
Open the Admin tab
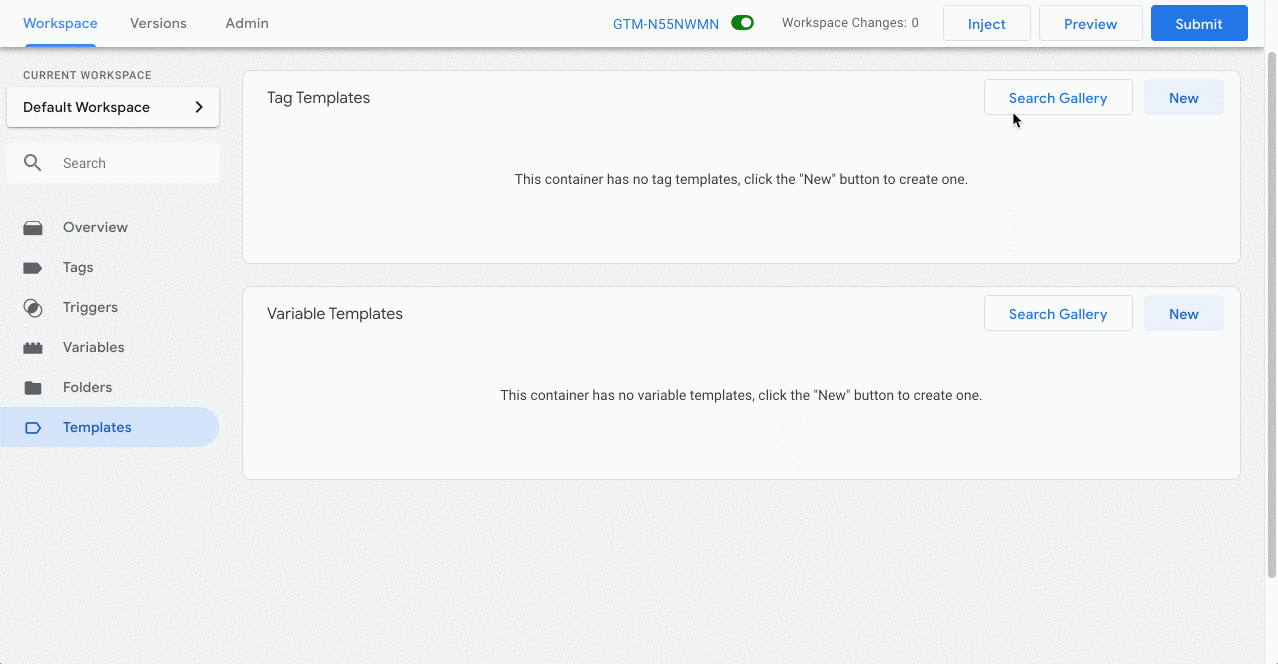pos(246,22)
